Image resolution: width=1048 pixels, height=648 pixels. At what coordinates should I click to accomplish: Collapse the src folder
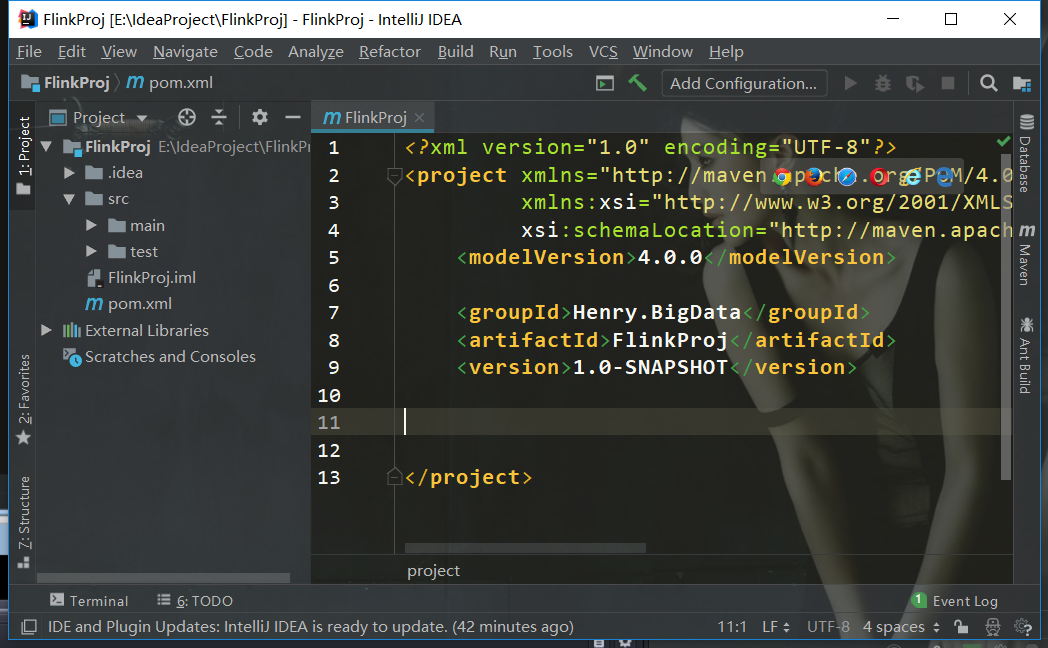click(x=69, y=199)
